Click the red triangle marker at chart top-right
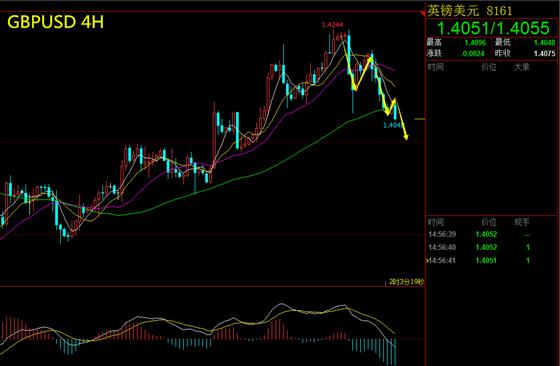 click(x=423, y=14)
